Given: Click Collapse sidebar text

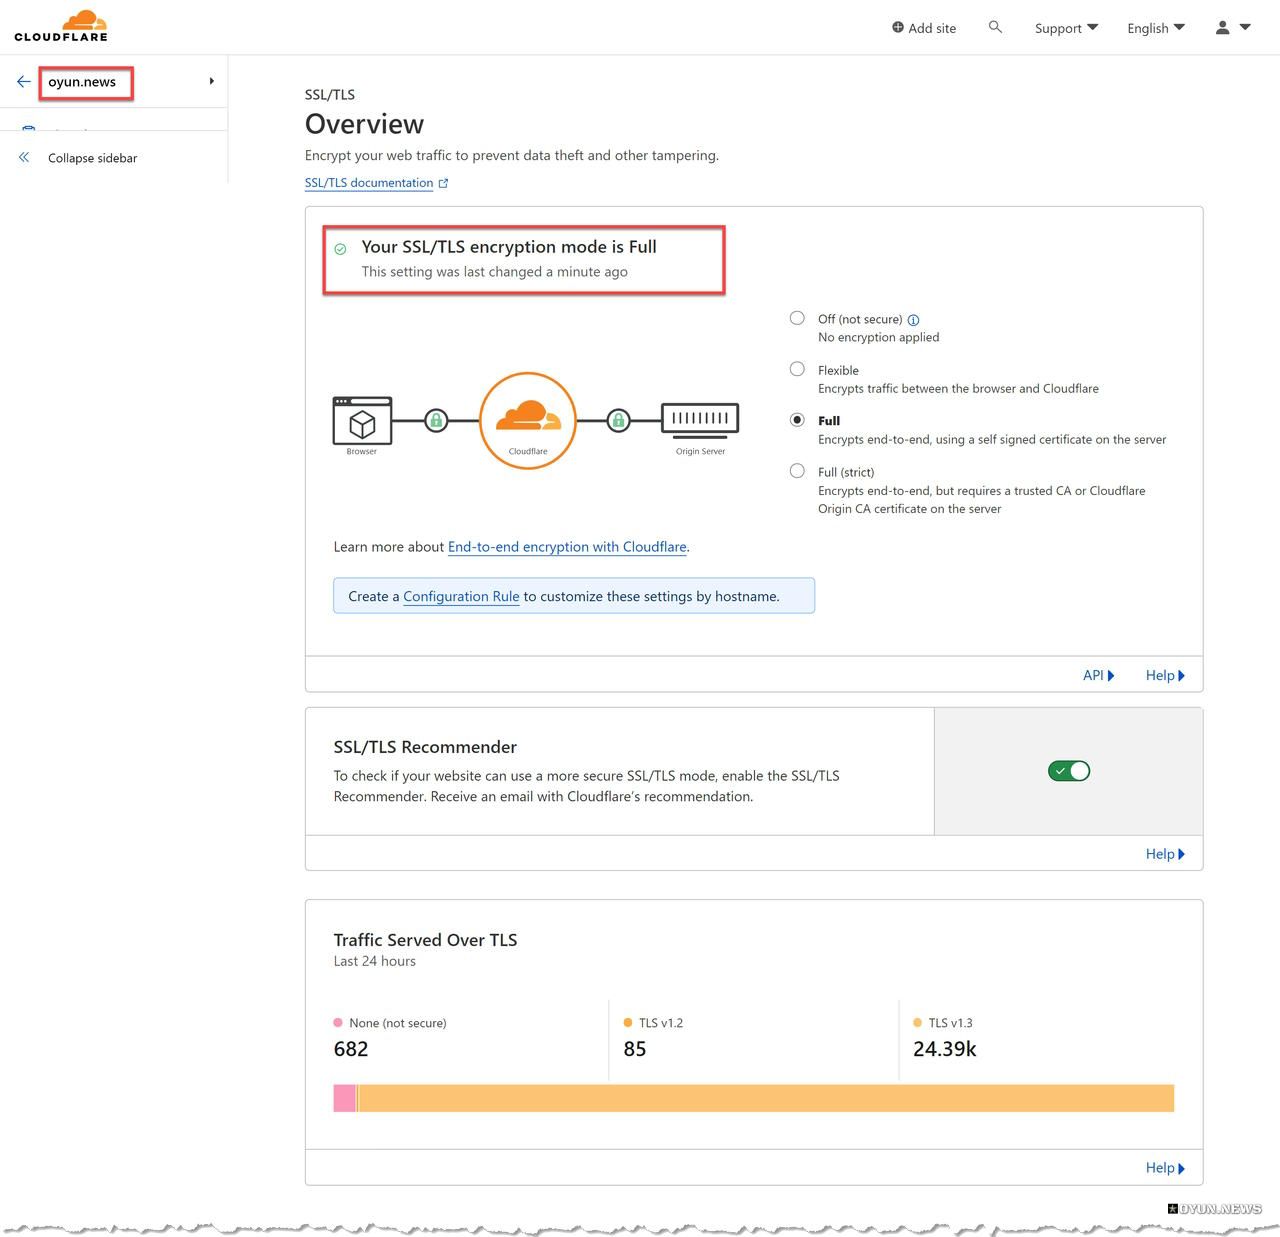Looking at the screenshot, I should point(93,158).
